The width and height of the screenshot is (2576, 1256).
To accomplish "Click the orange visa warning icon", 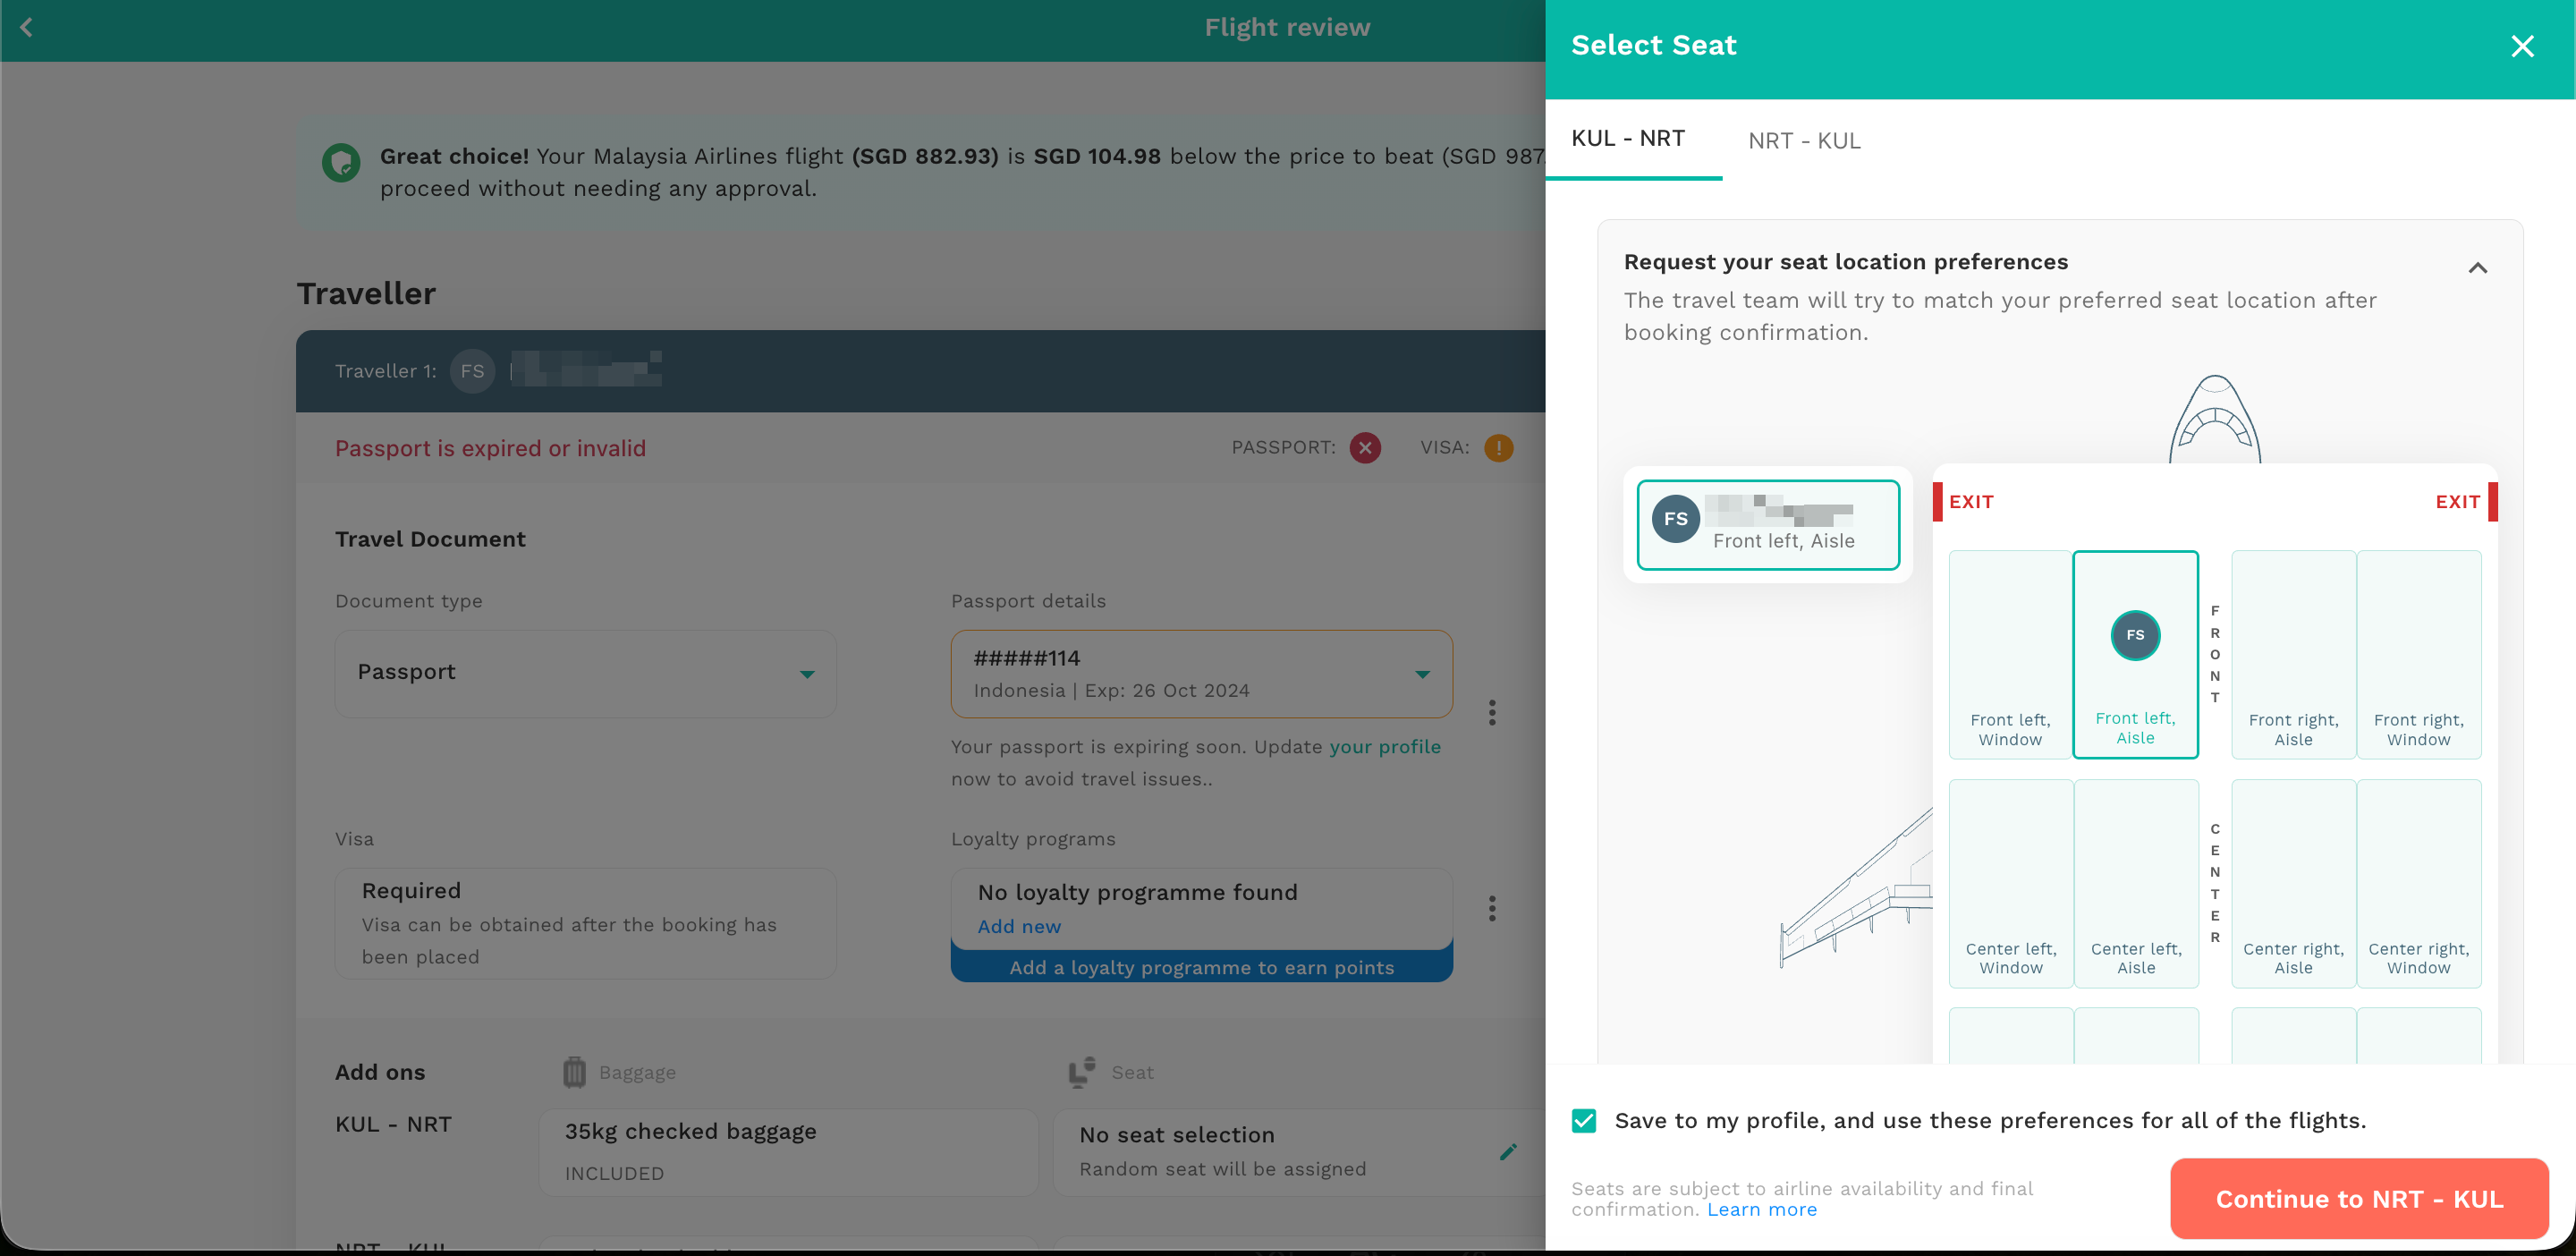I will pos(1498,448).
